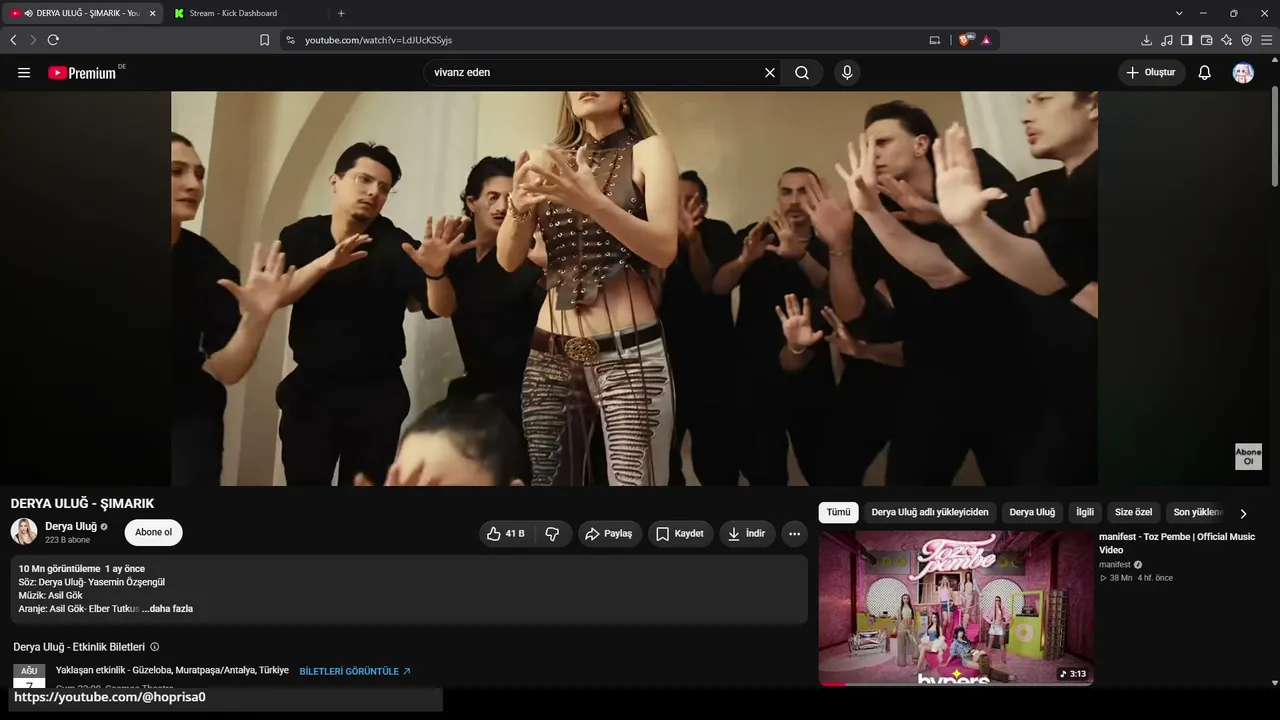Reload the current page
This screenshot has width=1280, height=720.
pyautogui.click(x=53, y=40)
